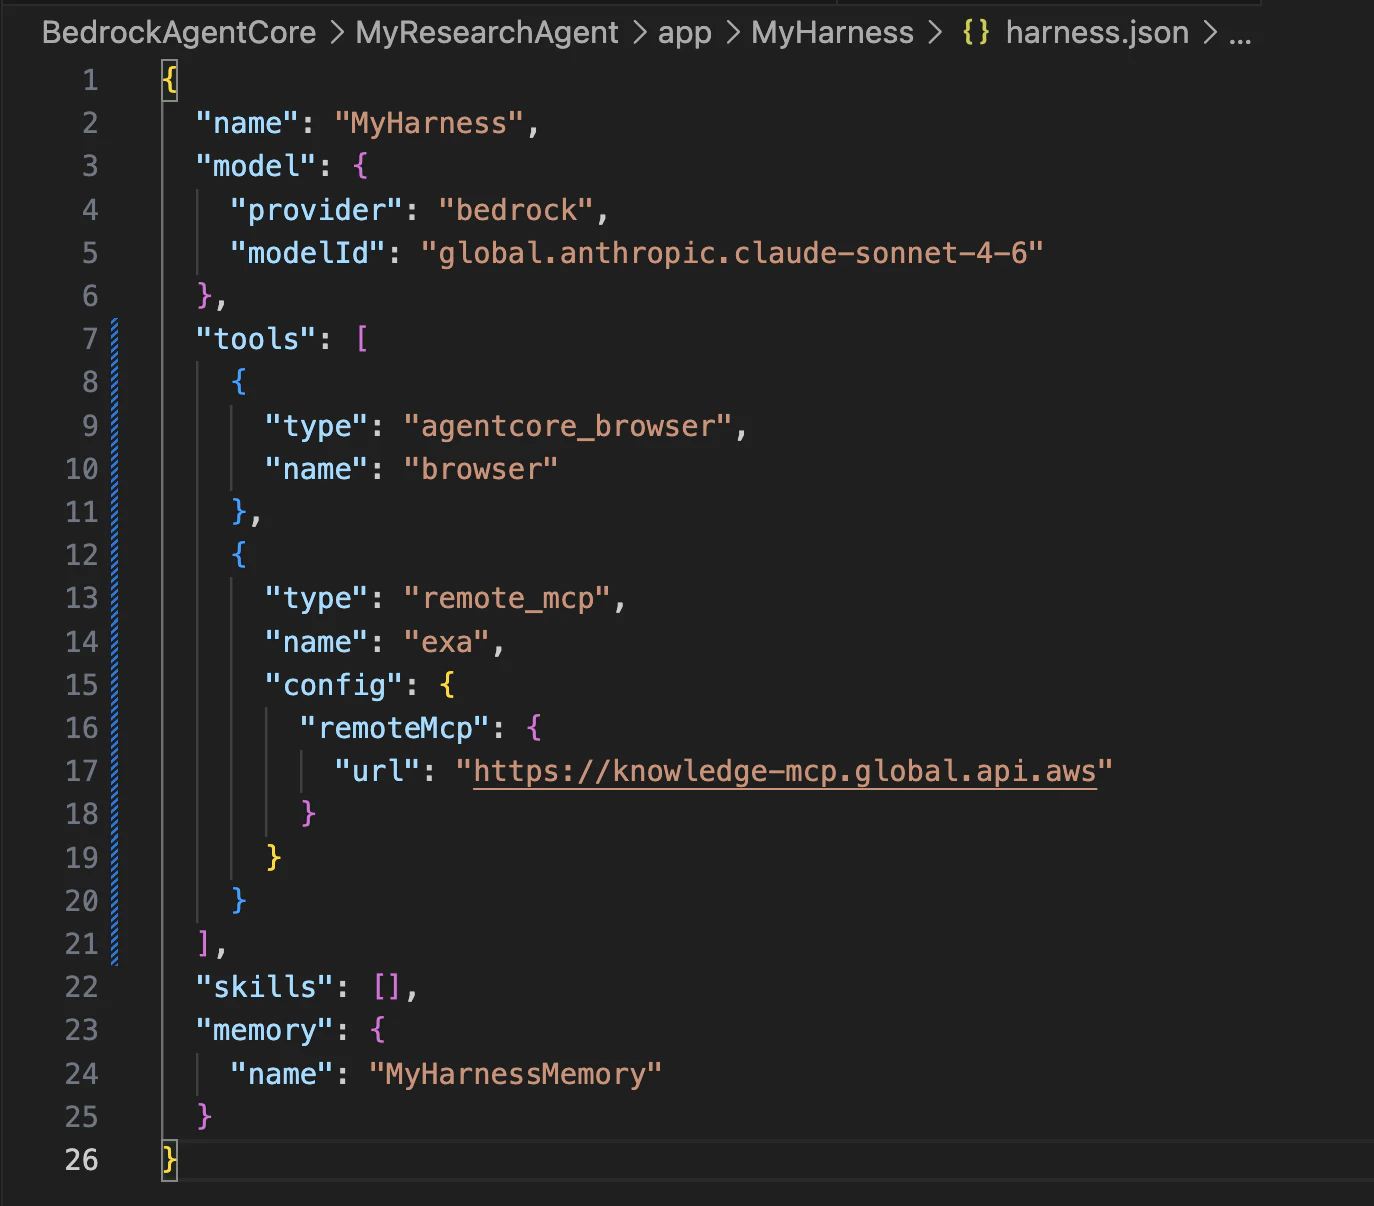Click the "type" key on line 13
The width and height of the screenshot is (1374, 1206).
pos(317,598)
